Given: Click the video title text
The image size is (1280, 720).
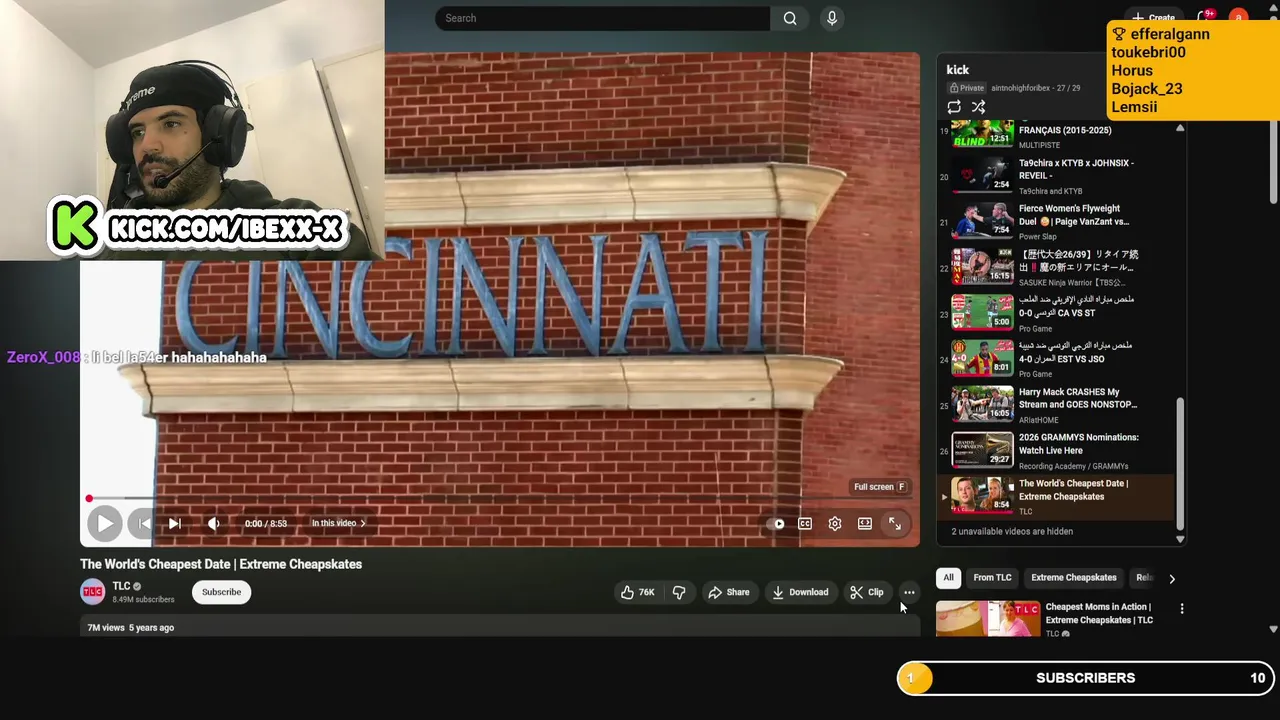Looking at the screenshot, I should pyautogui.click(x=221, y=564).
